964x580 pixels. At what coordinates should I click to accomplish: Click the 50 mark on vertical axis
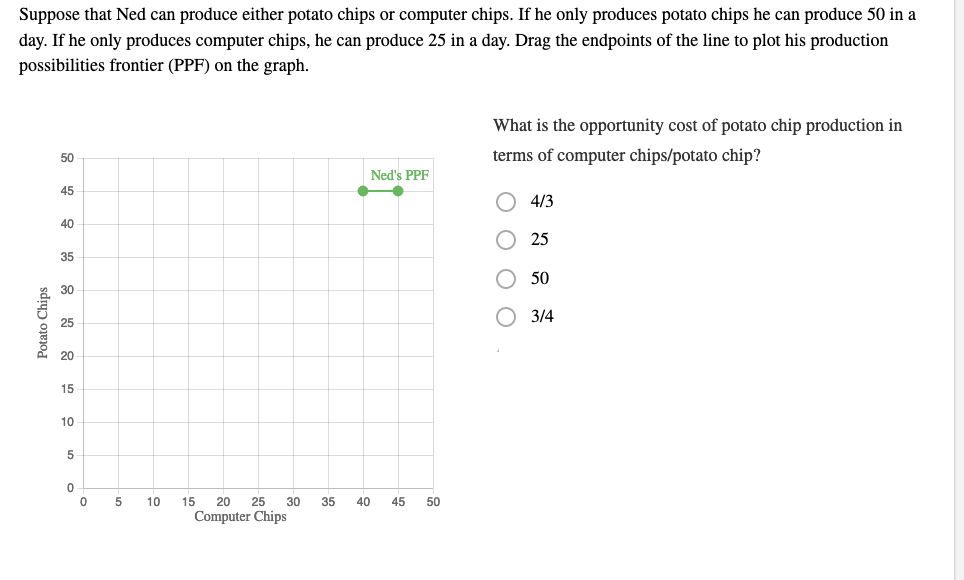(x=68, y=157)
